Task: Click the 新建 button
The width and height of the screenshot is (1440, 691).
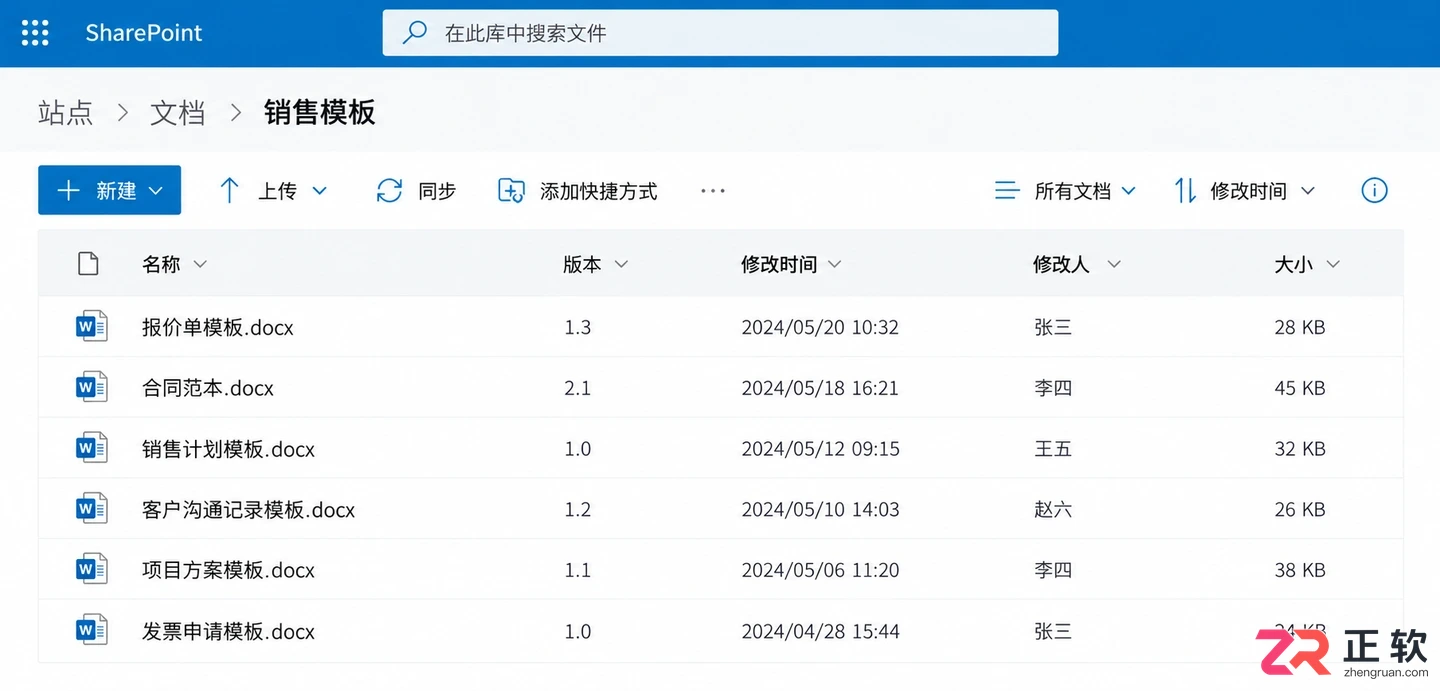Action: pyautogui.click(x=109, y=190)
